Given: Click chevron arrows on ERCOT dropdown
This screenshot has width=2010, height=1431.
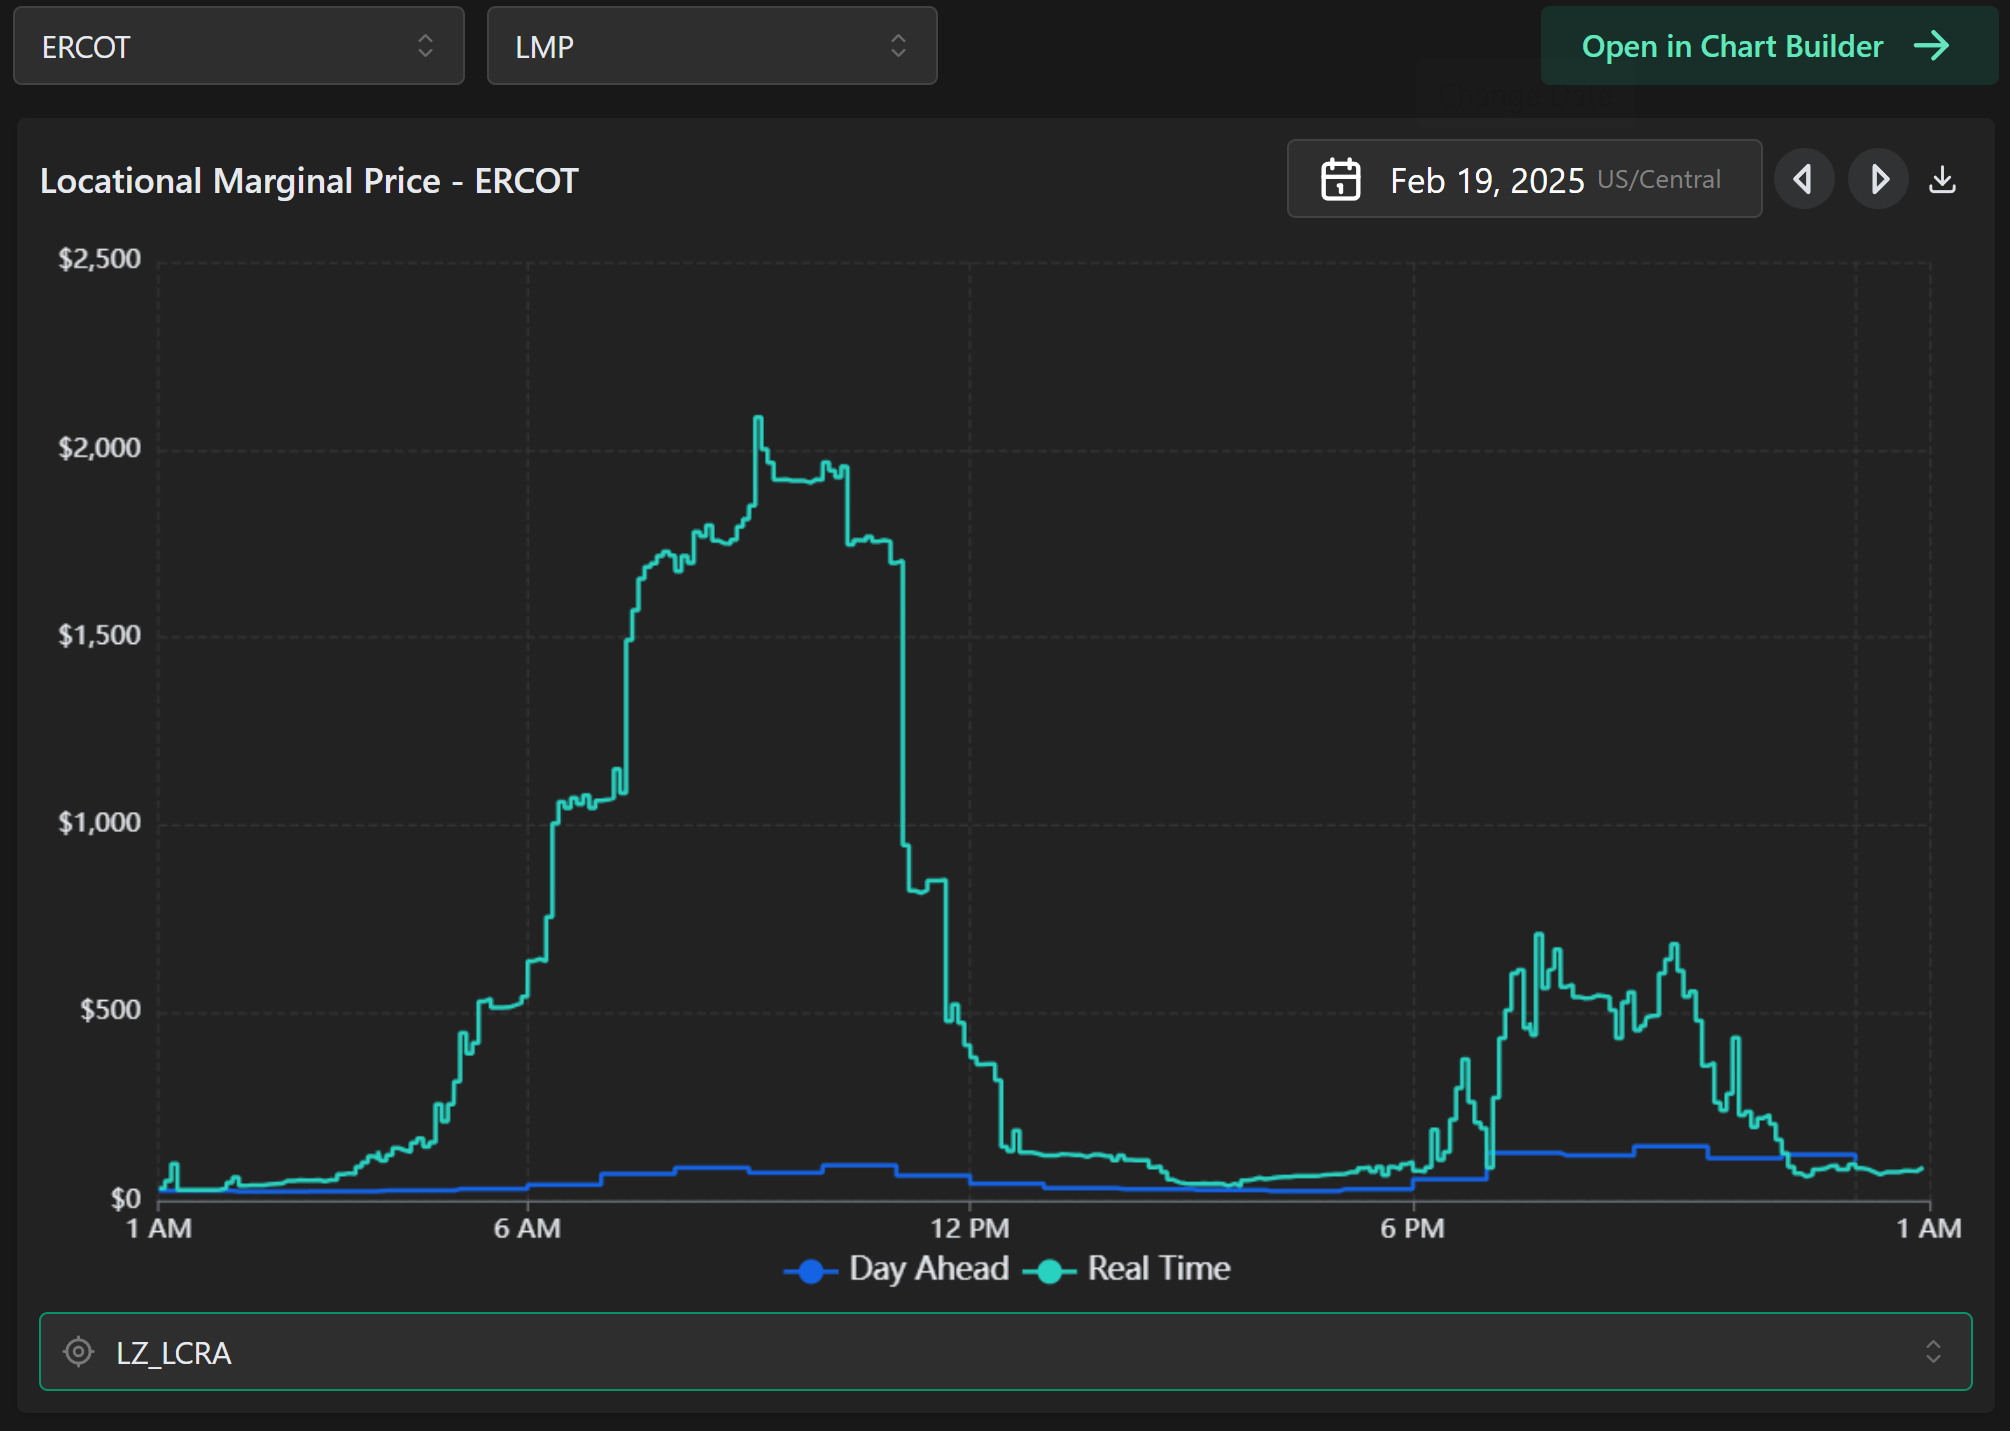Looking at the screenshot, I should [x=425, y=46].
